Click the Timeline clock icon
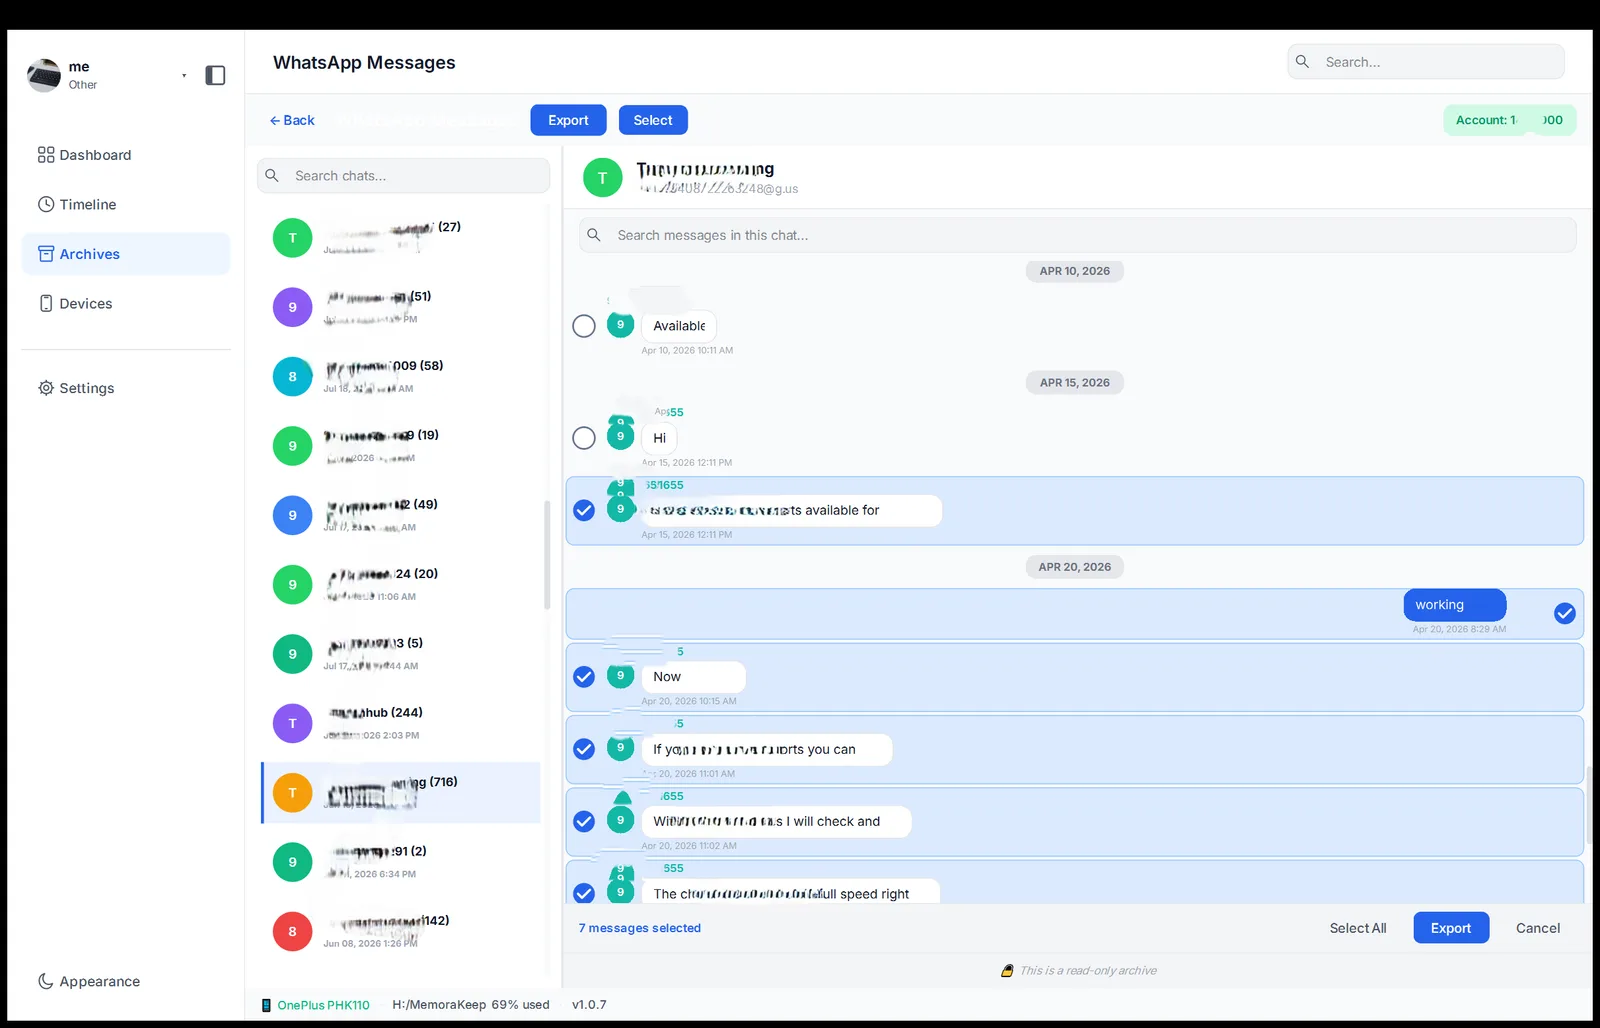 point(46,204)
